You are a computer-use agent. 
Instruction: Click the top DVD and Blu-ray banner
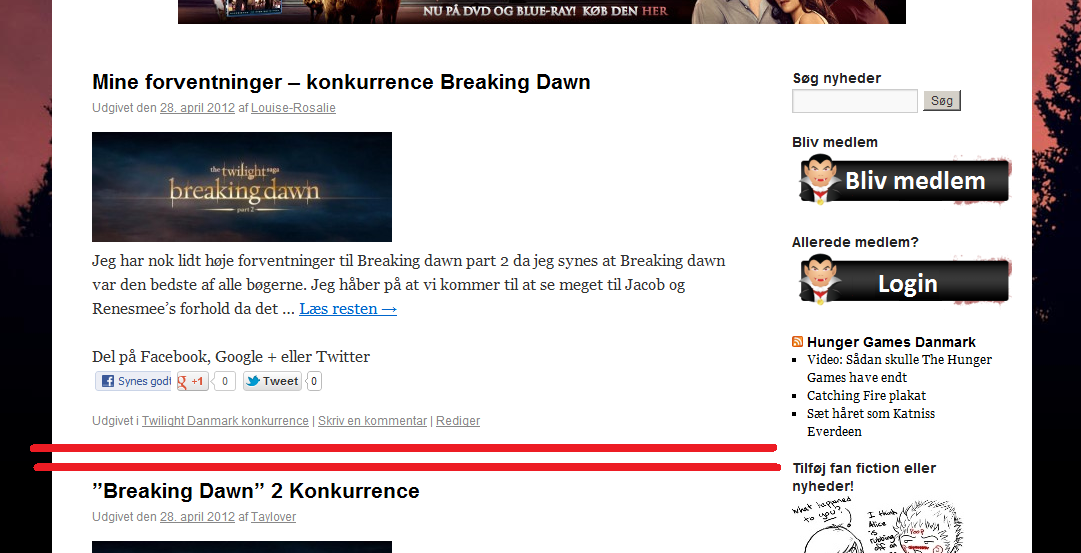pyautogui.click(x=542, y=12)
